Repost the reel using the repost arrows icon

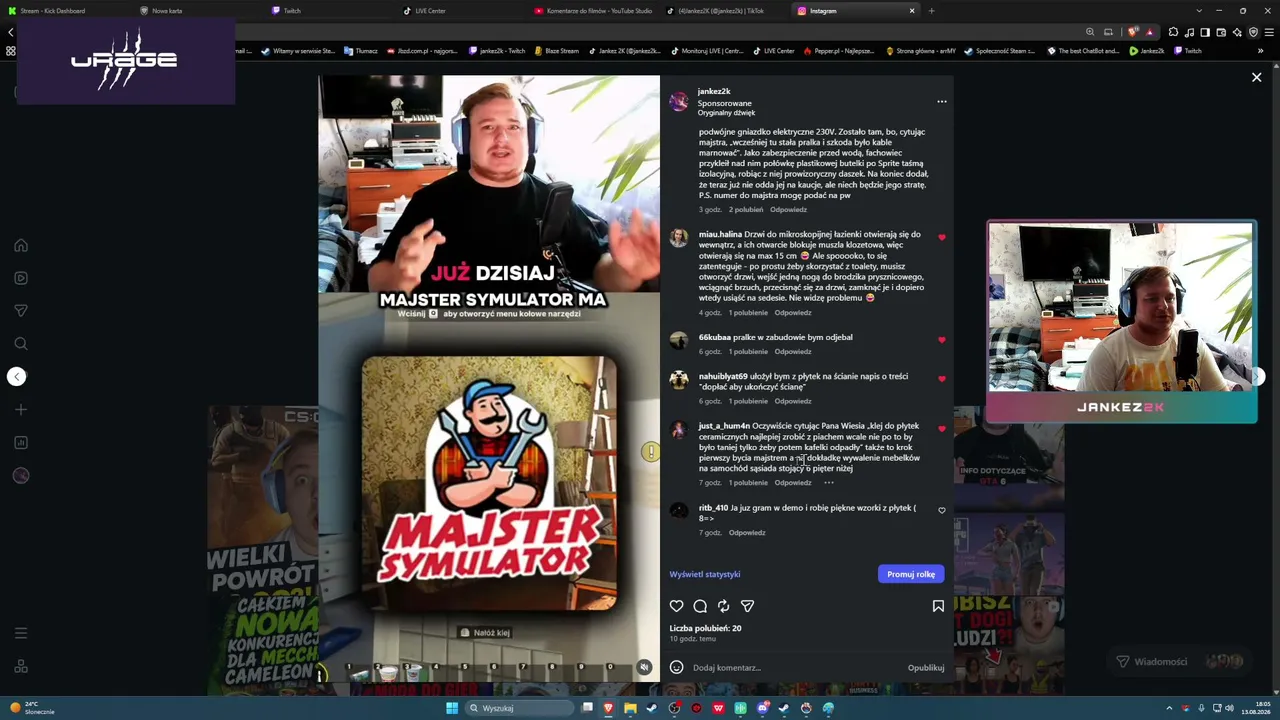pyautogui.click(x=724, y=606)
